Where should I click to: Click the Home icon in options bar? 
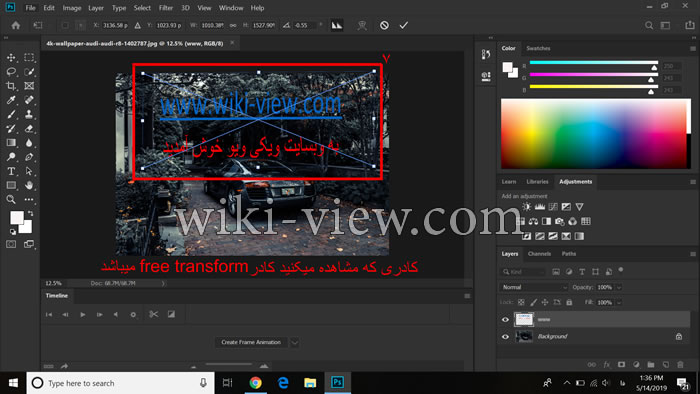[x=16, y=25]
